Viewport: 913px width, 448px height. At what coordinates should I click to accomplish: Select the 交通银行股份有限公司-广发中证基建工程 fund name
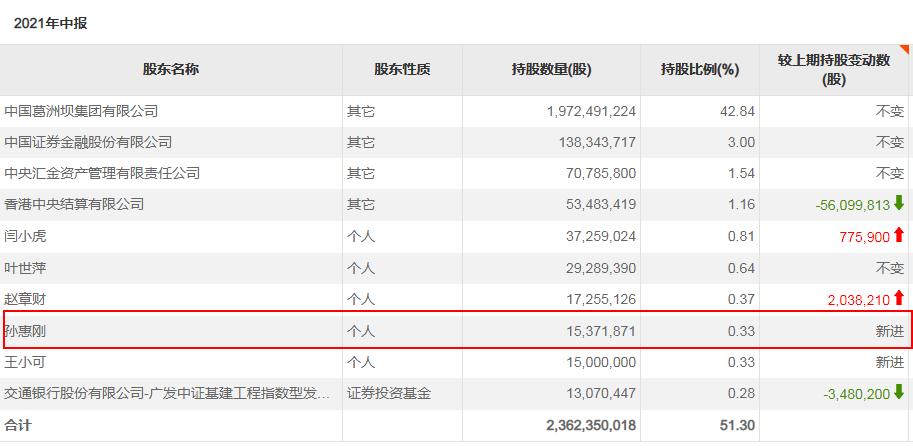pos(167,394)
